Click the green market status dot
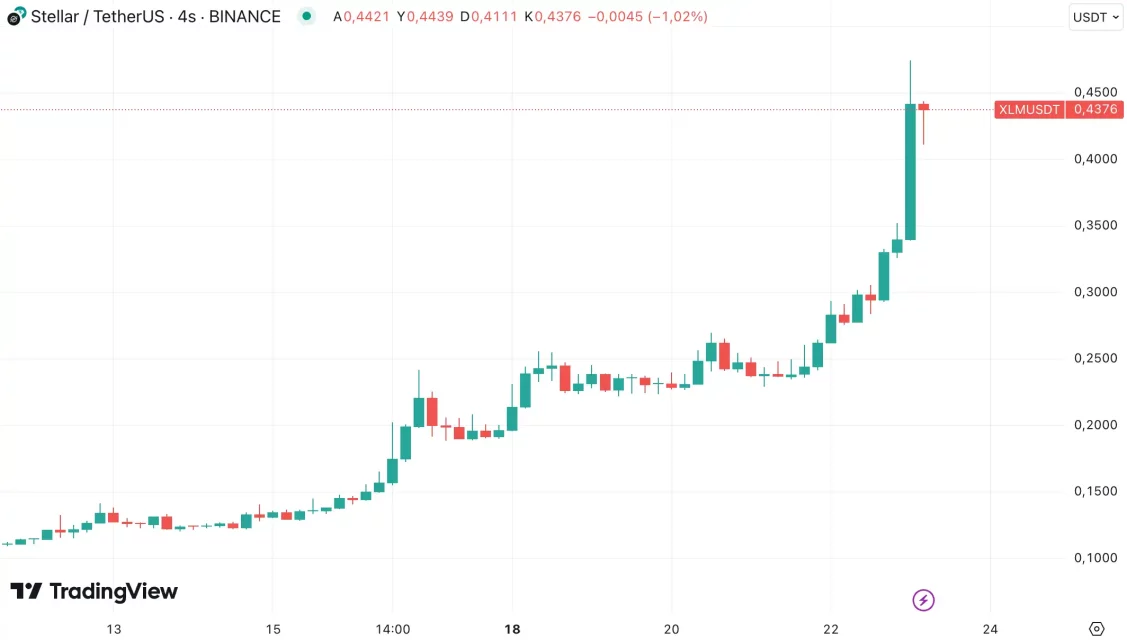This screenshot has width=1127, height=640. 305,17
